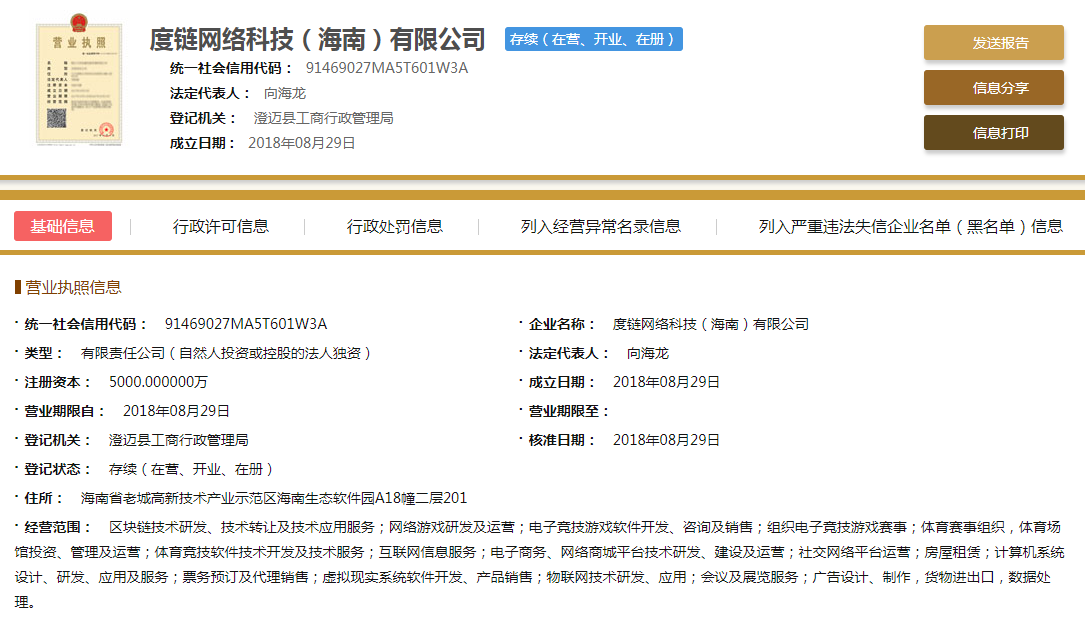Click the 发送报告 button
Viewport: 1085px width, 622px height.
pyautogui.click(x=993, y=43)
